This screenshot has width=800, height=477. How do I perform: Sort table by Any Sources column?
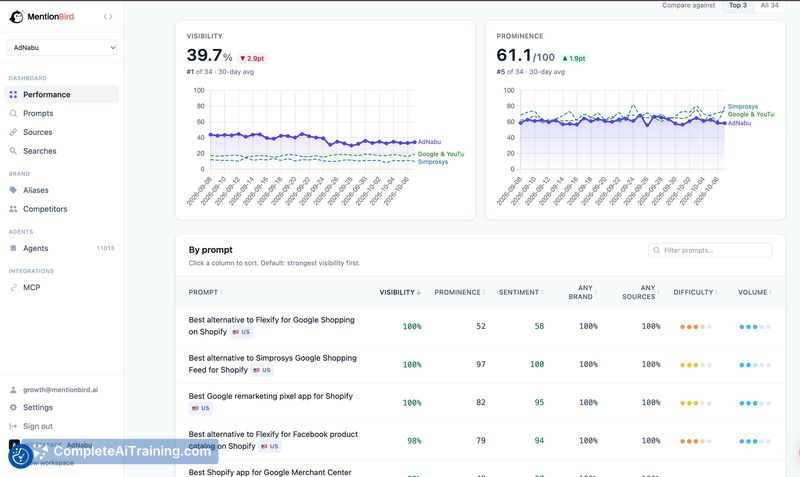pyautogui.click(x=640, y=292)
